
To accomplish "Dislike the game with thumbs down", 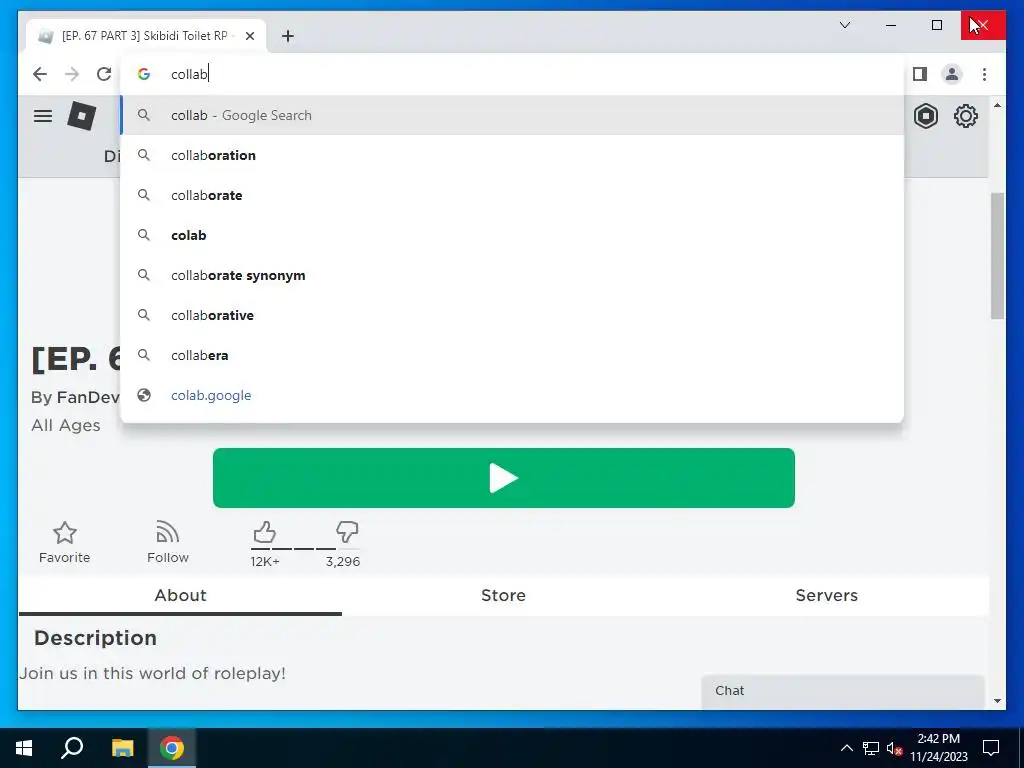I will coord(347,532).
